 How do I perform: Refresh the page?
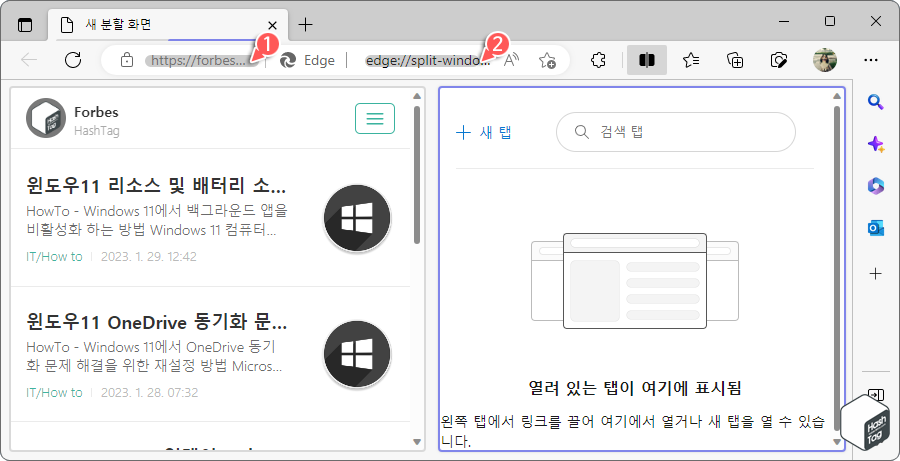(73, 60)
